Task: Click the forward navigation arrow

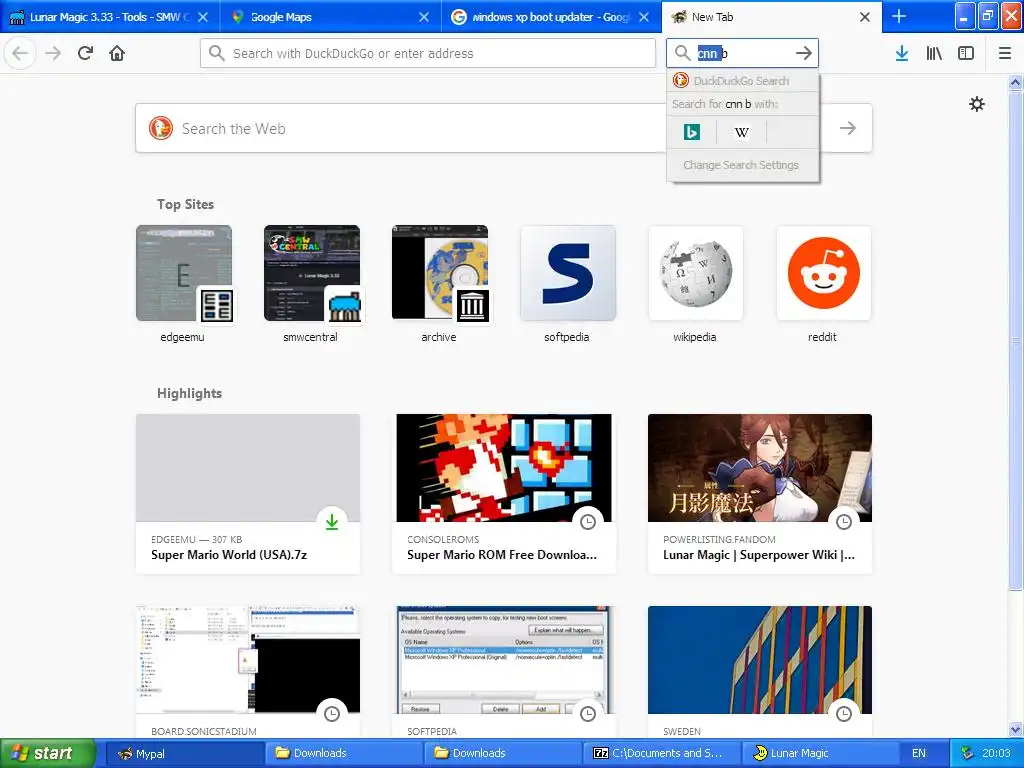Action: point(53,53)
